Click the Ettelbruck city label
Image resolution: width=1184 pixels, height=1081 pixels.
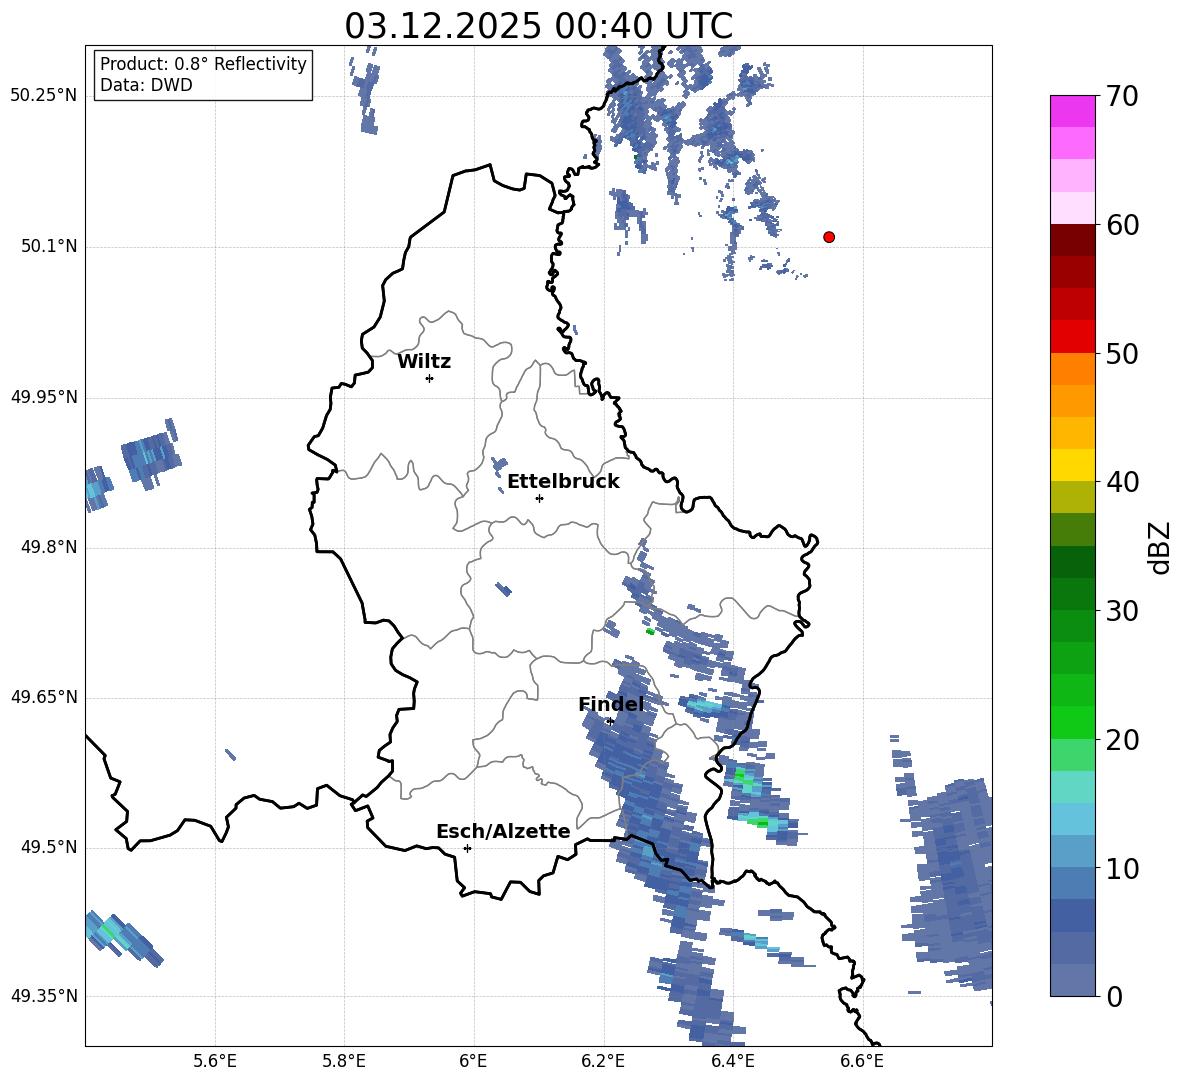563,482
